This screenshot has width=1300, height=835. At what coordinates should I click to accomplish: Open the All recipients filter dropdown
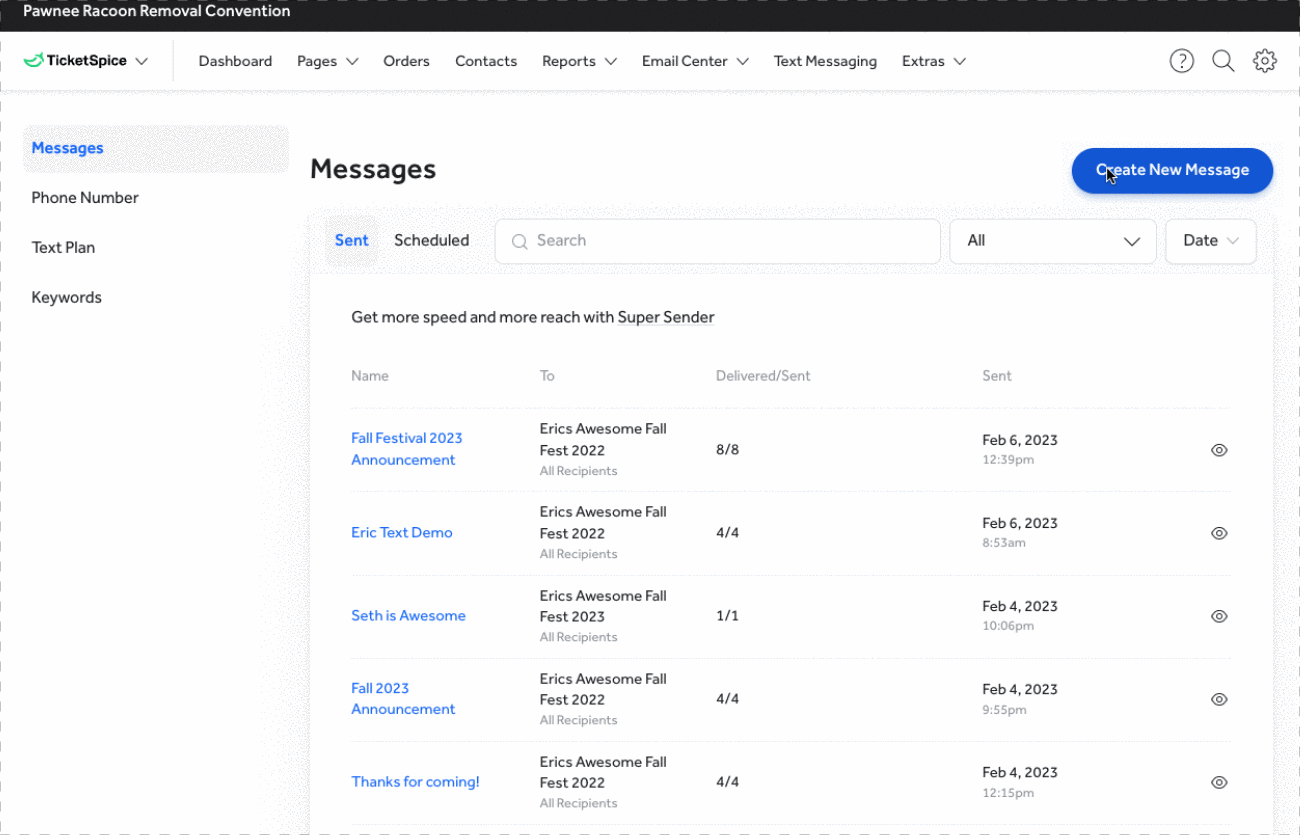[x=1053, y=241]
